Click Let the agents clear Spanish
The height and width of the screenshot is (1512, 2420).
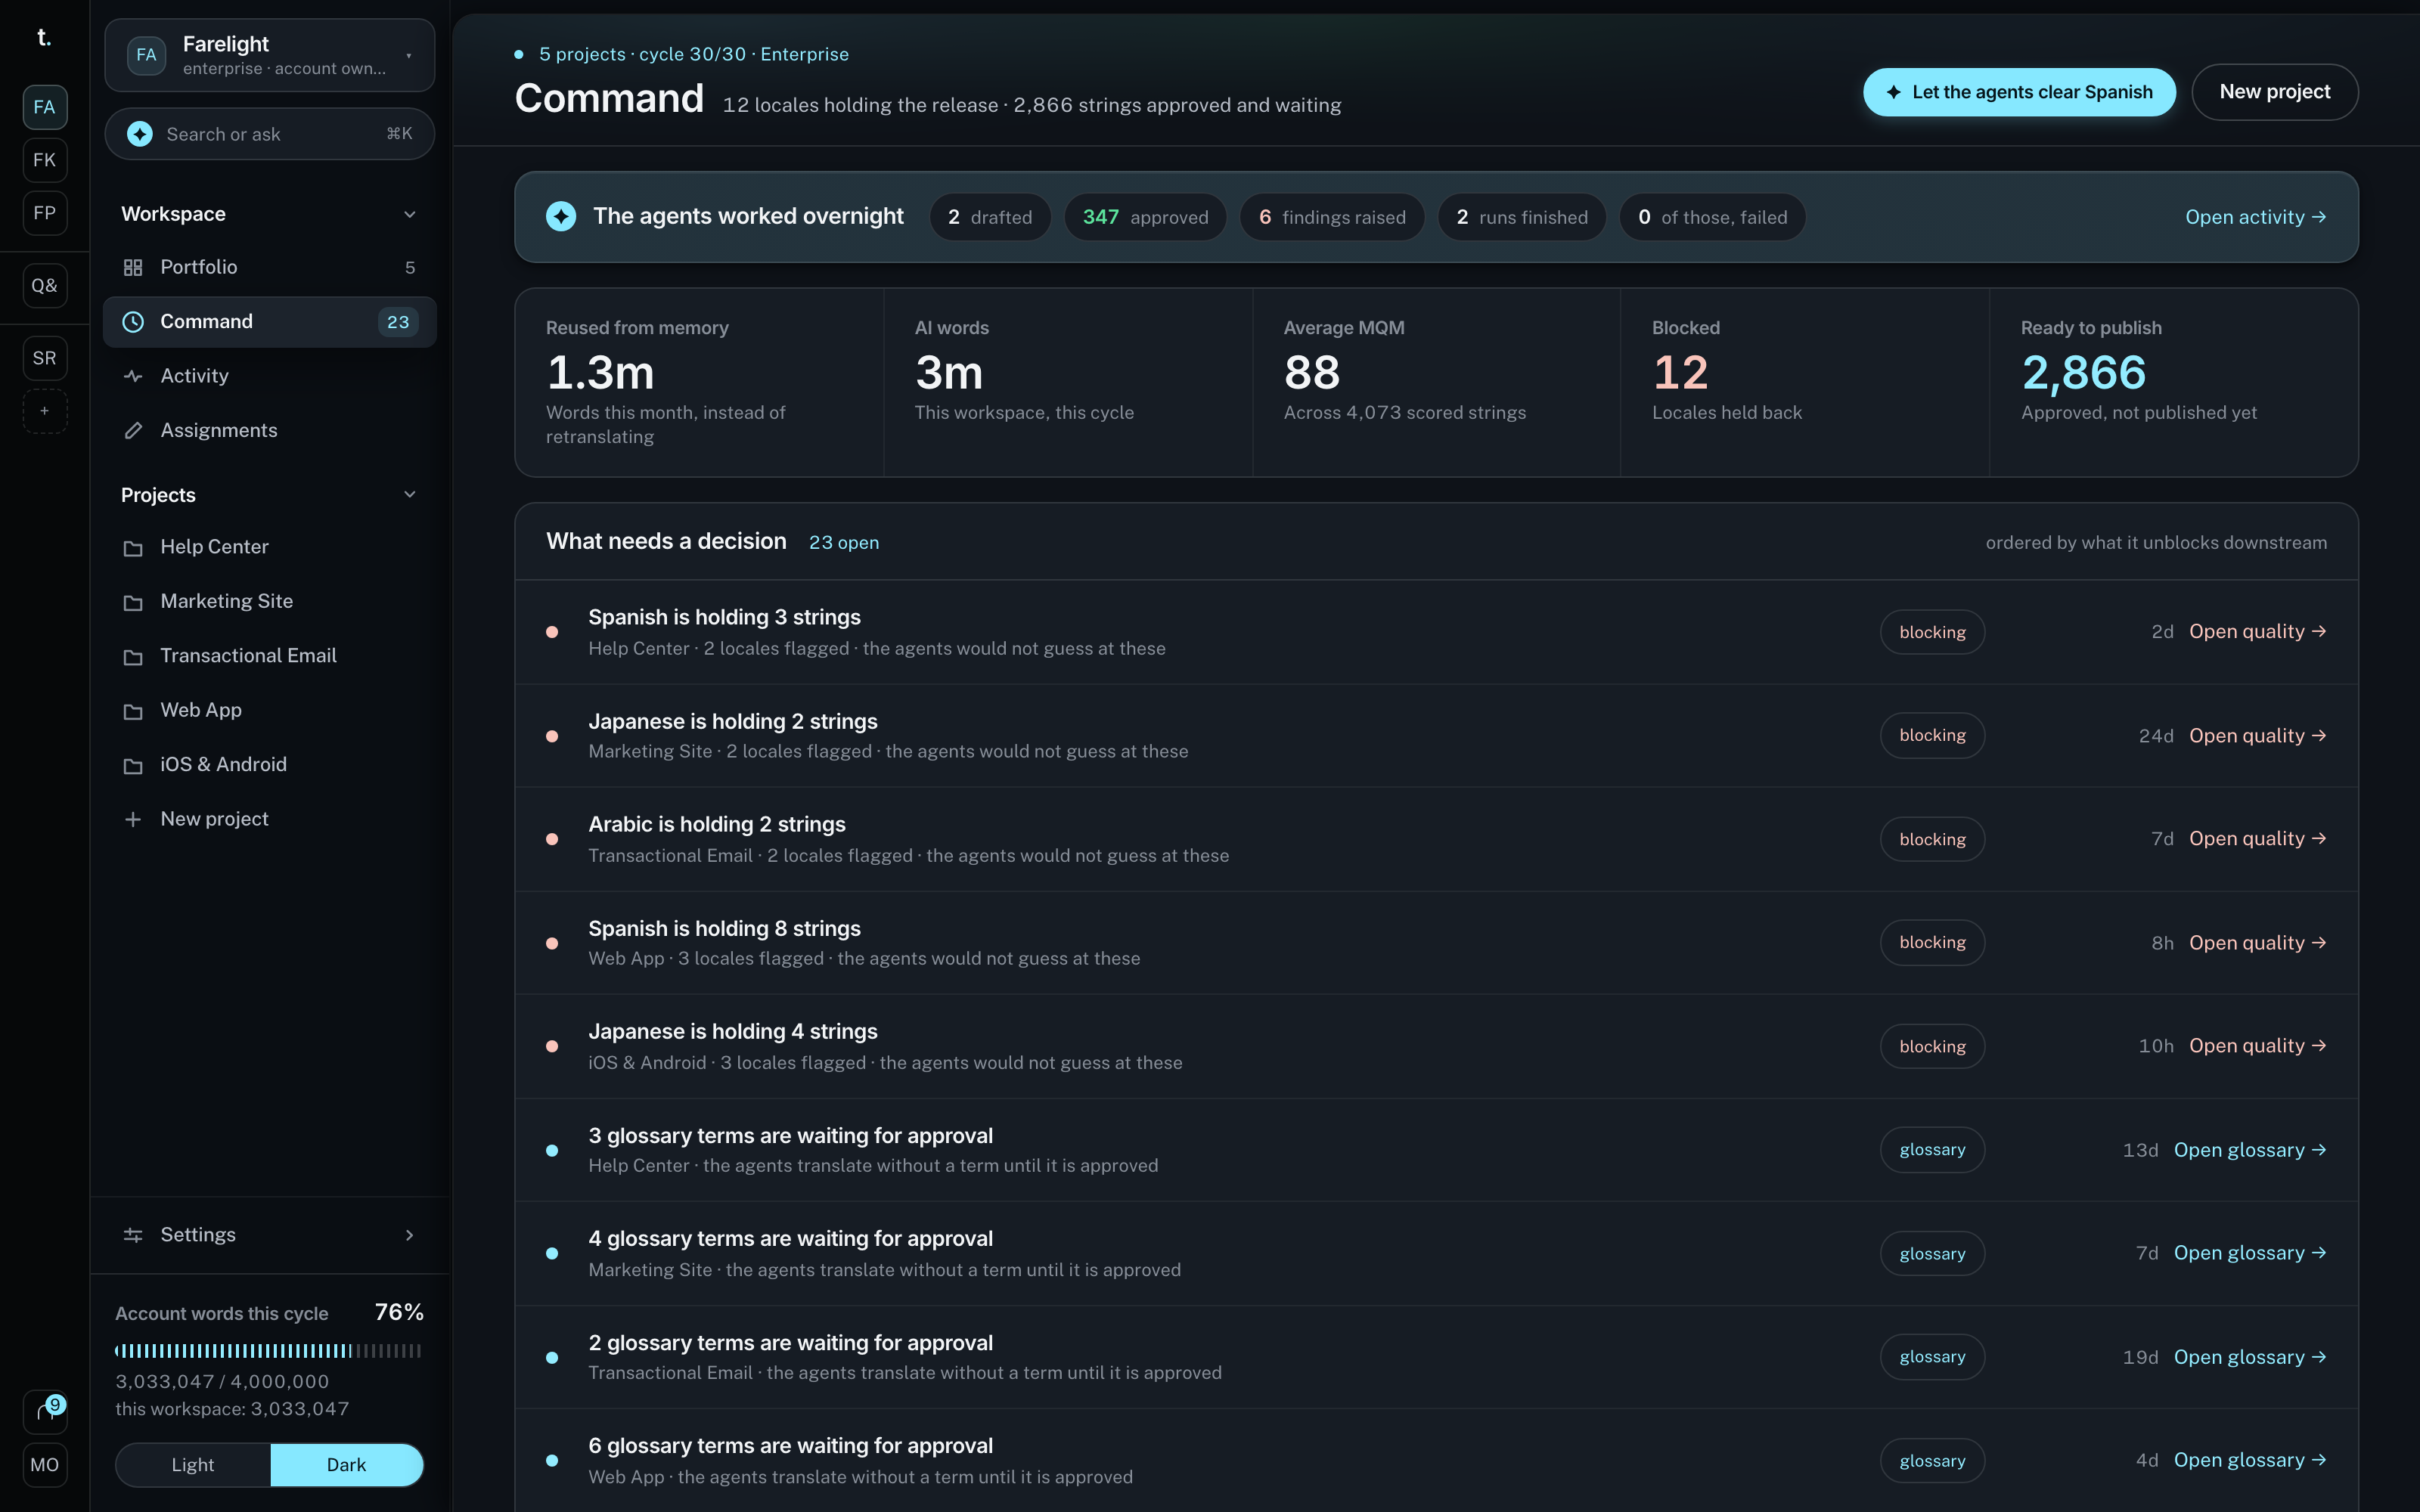[x=2019, y=92]
